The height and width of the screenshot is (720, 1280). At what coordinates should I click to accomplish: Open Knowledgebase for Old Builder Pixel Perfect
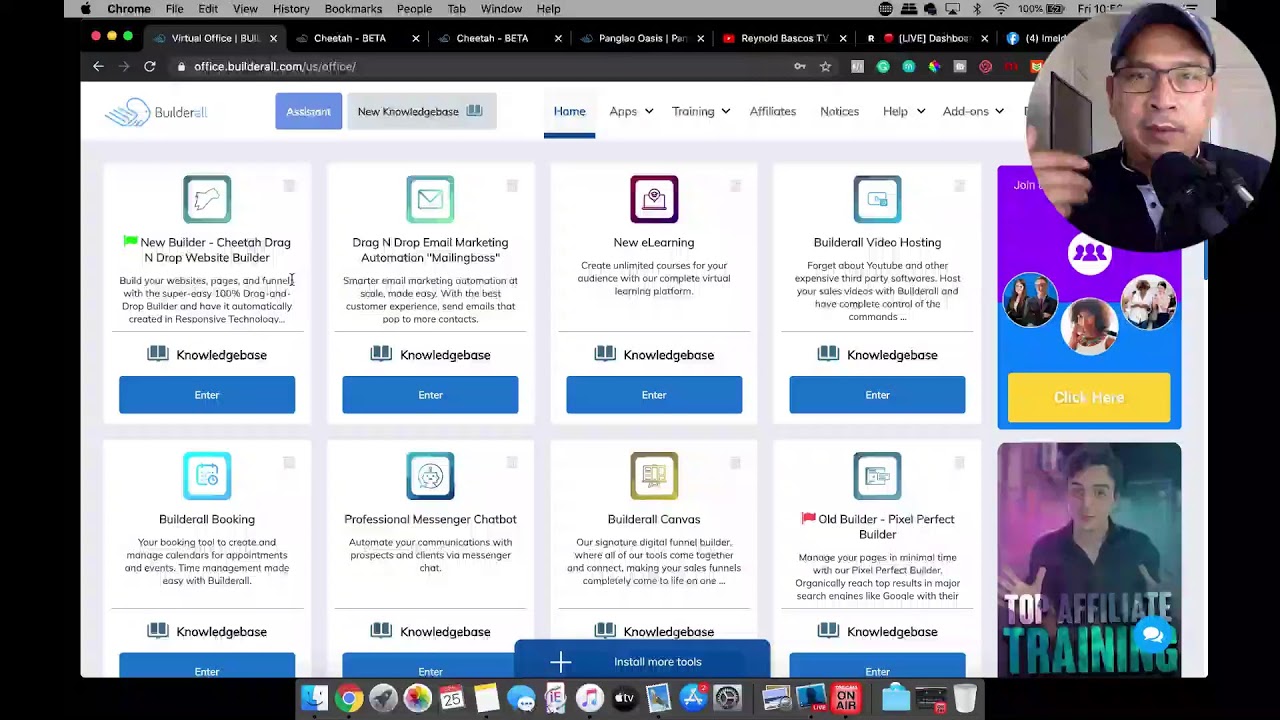[877, 632]
